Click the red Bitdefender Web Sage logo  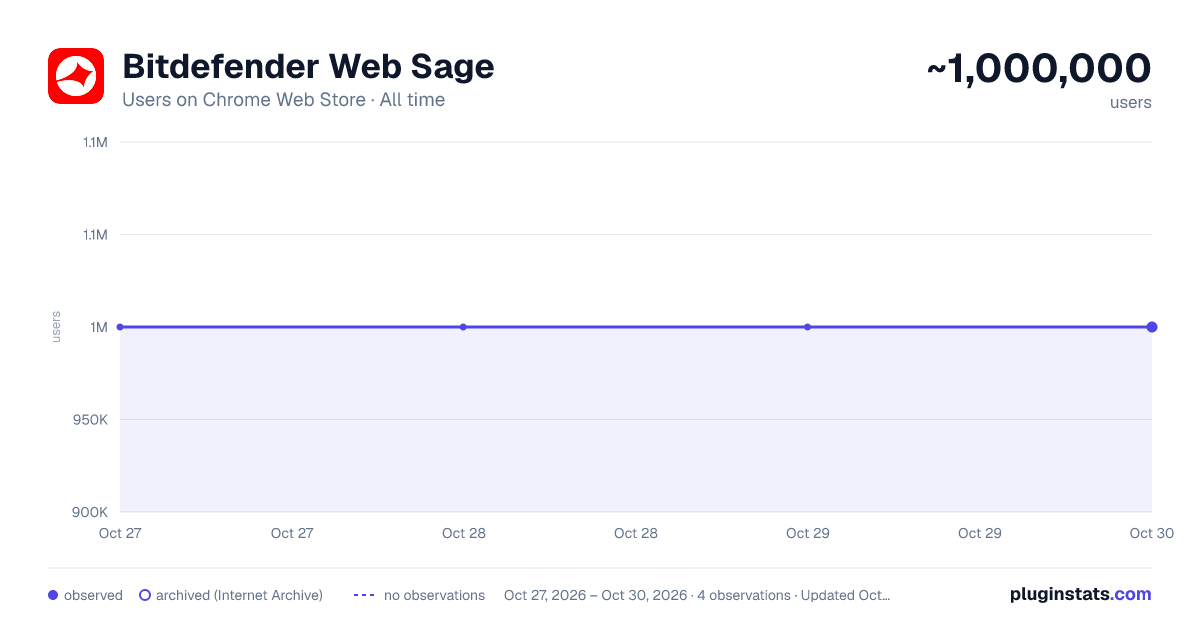pos(76,76)
